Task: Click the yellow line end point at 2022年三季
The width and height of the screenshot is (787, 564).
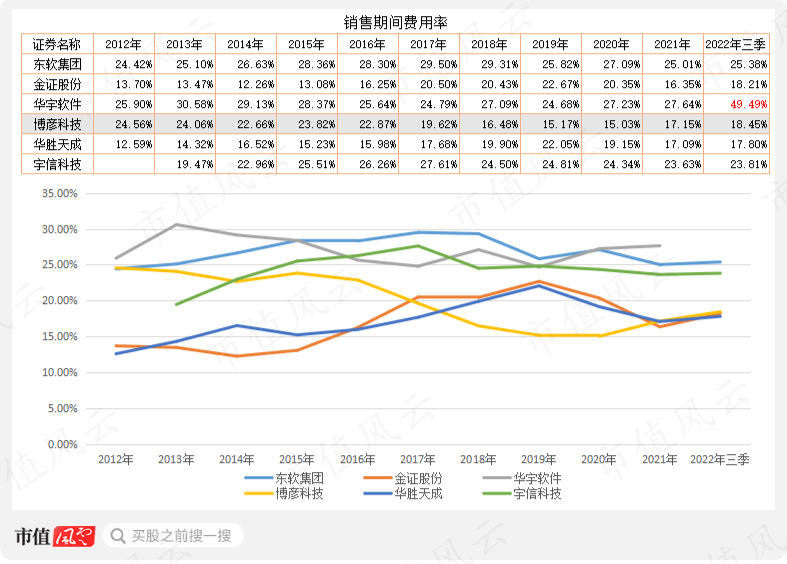Action: coord(720,312)
